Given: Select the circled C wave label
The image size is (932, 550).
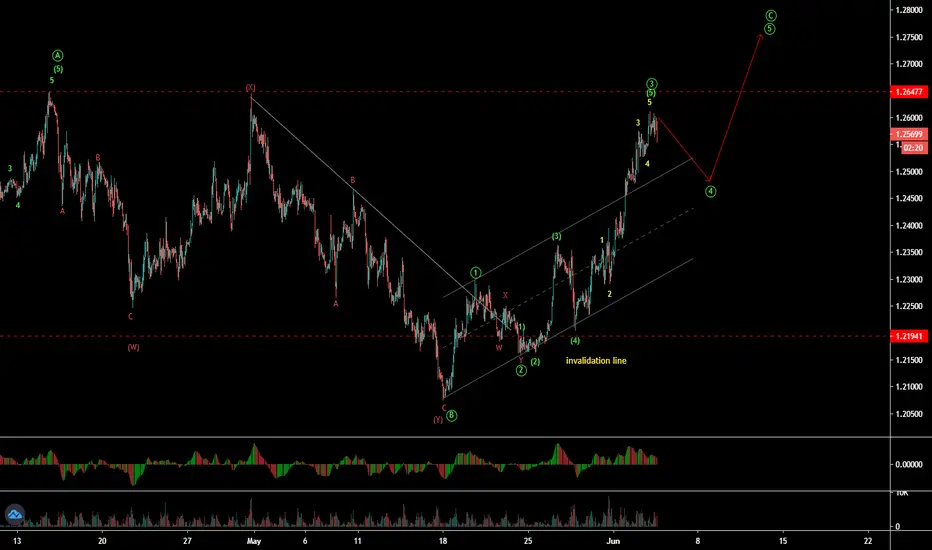Looking at the screenshot, I should [770, 15].
